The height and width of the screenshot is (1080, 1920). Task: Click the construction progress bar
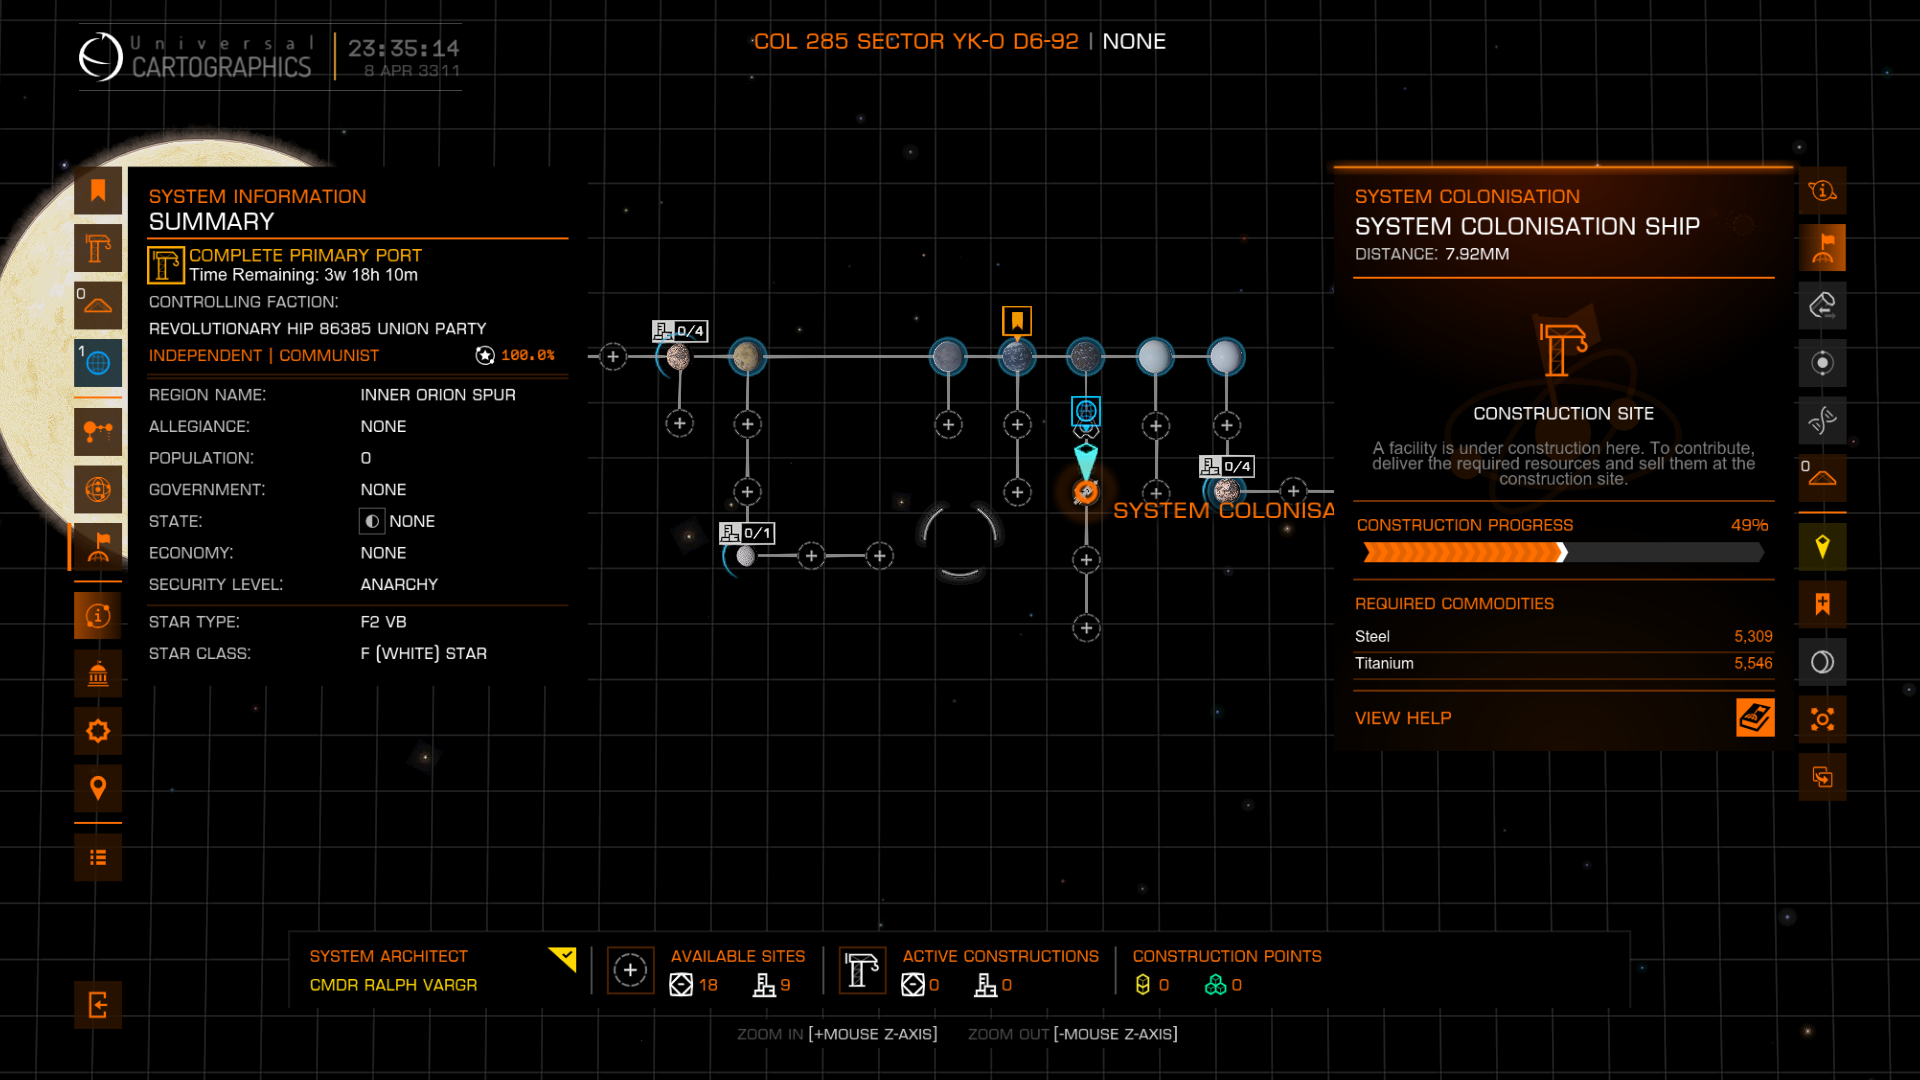(x=1564, y=552)
